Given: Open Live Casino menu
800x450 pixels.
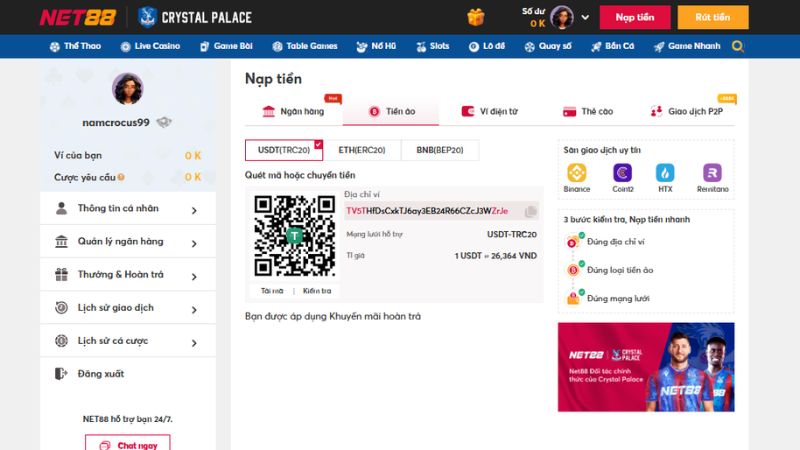Looking at the screenshot, I should [x=150, y=46].
